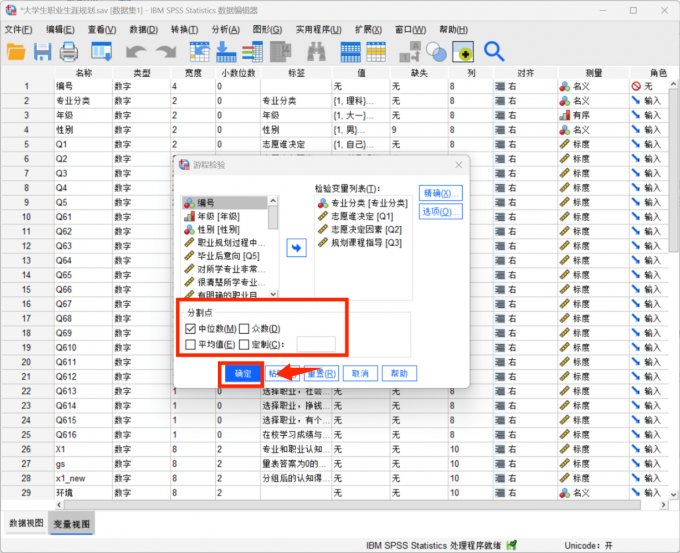680x553 pixels.
Task: Click the magnifier search icon in toolbar
Action: [x=494, y=52]
